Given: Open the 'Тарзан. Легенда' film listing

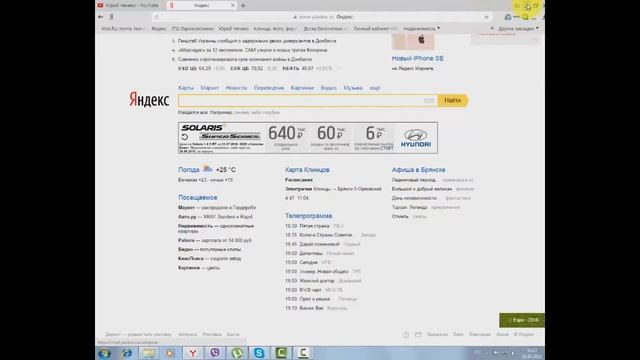Looking at the screenshot, I should click(409, 207).
